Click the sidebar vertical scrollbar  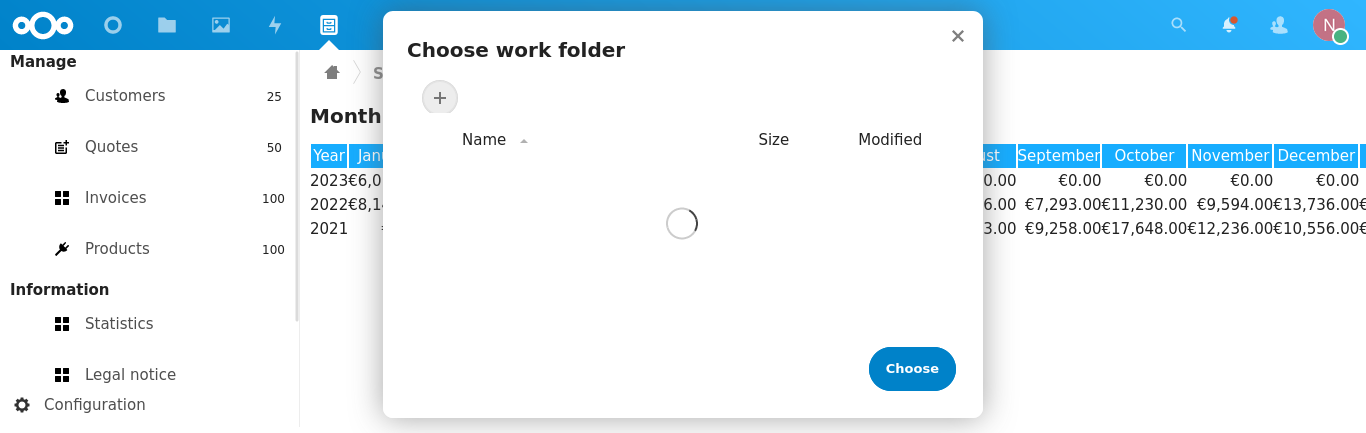click(x=297, y=187)
